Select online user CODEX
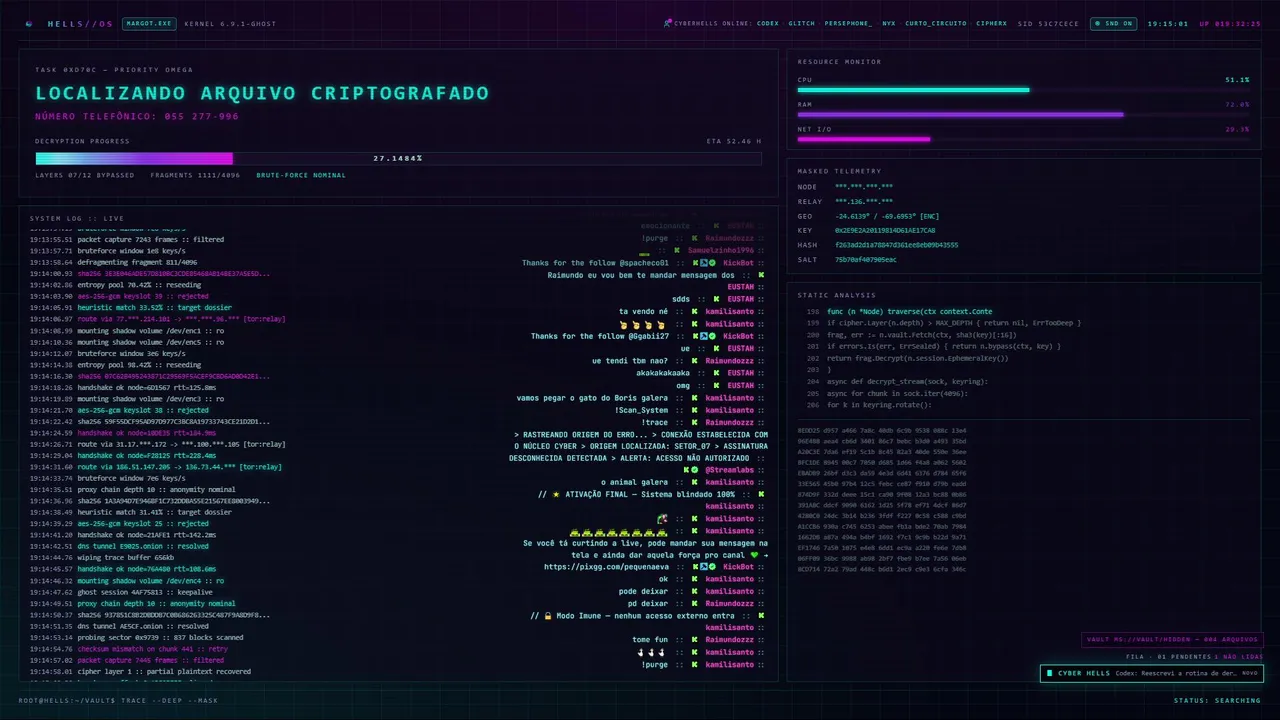Image resolution: width=1280 pixels, height=720 pixels. pos(768,23)
